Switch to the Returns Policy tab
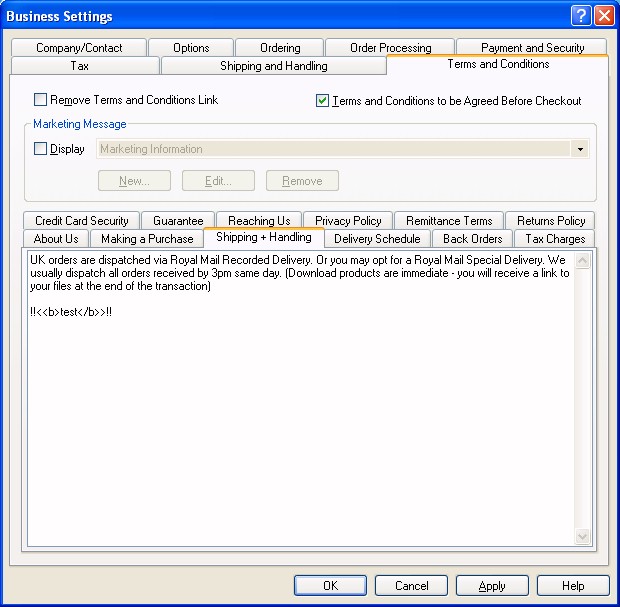 [x=550, y=221]
